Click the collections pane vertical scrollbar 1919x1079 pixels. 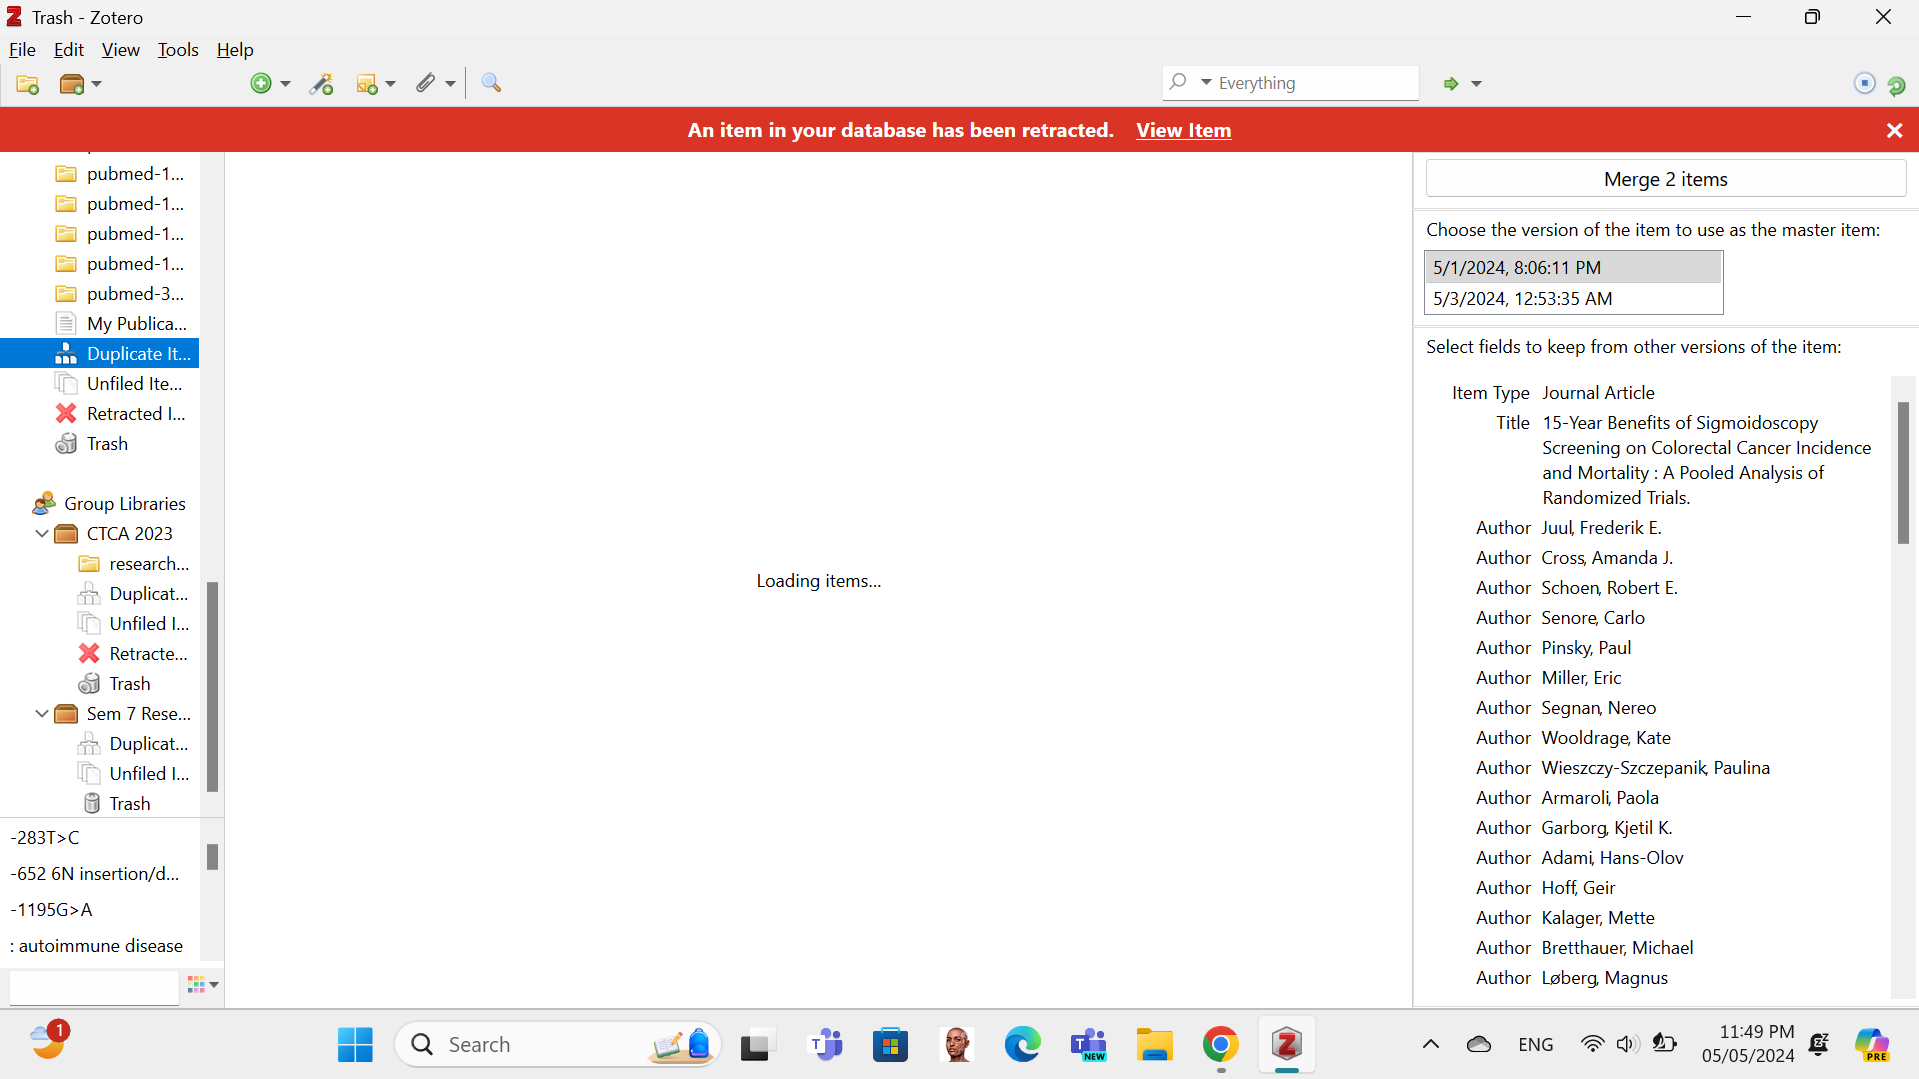212,686
